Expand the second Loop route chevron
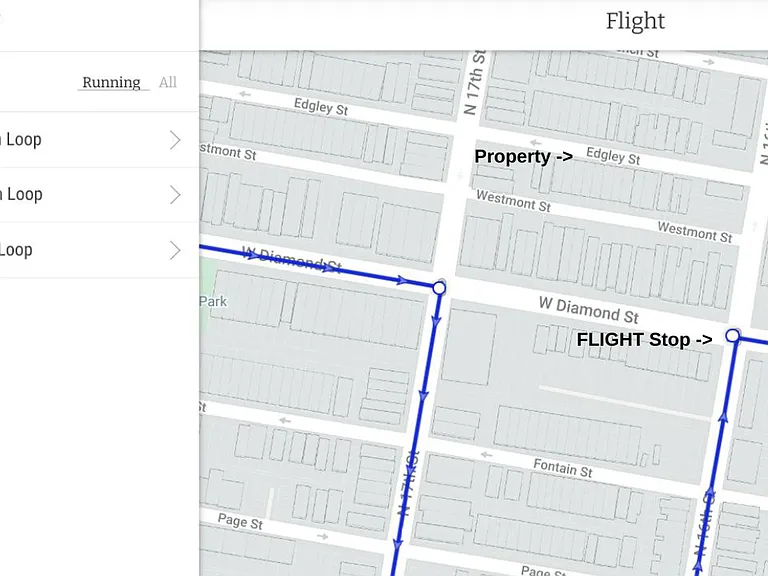 click(x=175, y=195)
